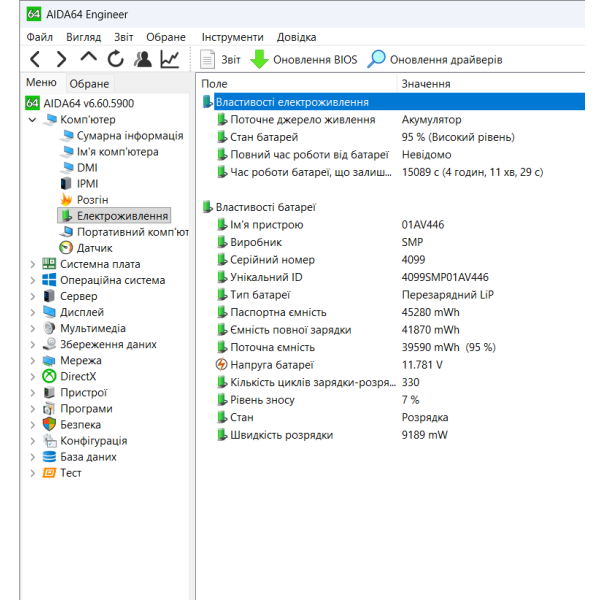This screenshot has width=600, height=600.
Task: Select the Напруга батареї row
Action: (329, 365)
